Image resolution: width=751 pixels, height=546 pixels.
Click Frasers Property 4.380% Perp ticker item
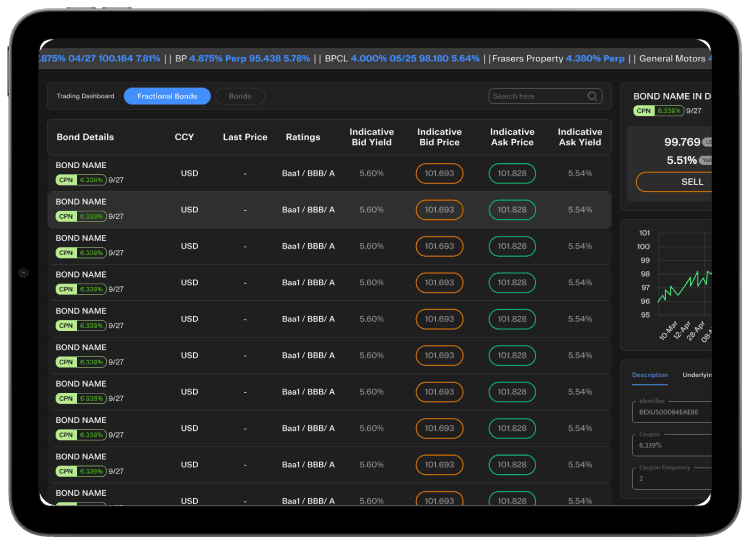coord(558,58)
